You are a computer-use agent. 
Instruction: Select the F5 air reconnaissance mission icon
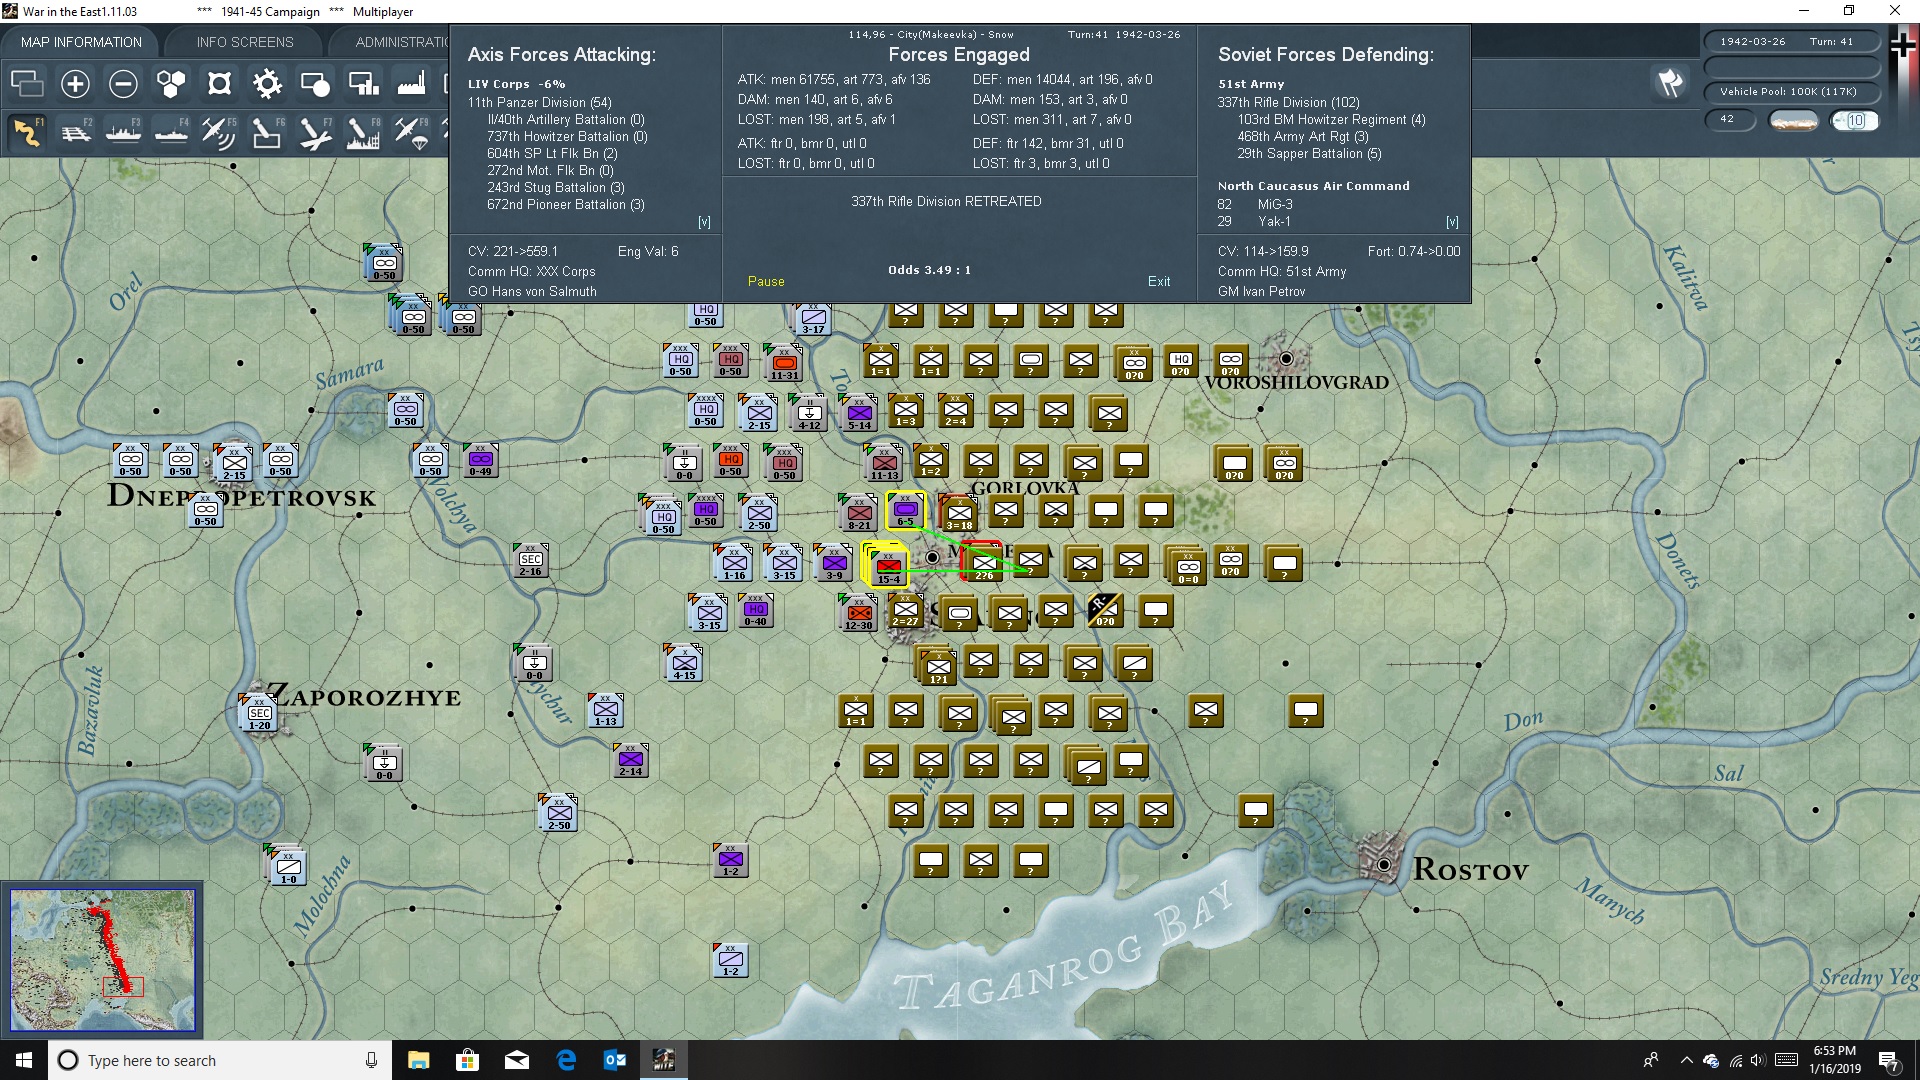point(219,132)
